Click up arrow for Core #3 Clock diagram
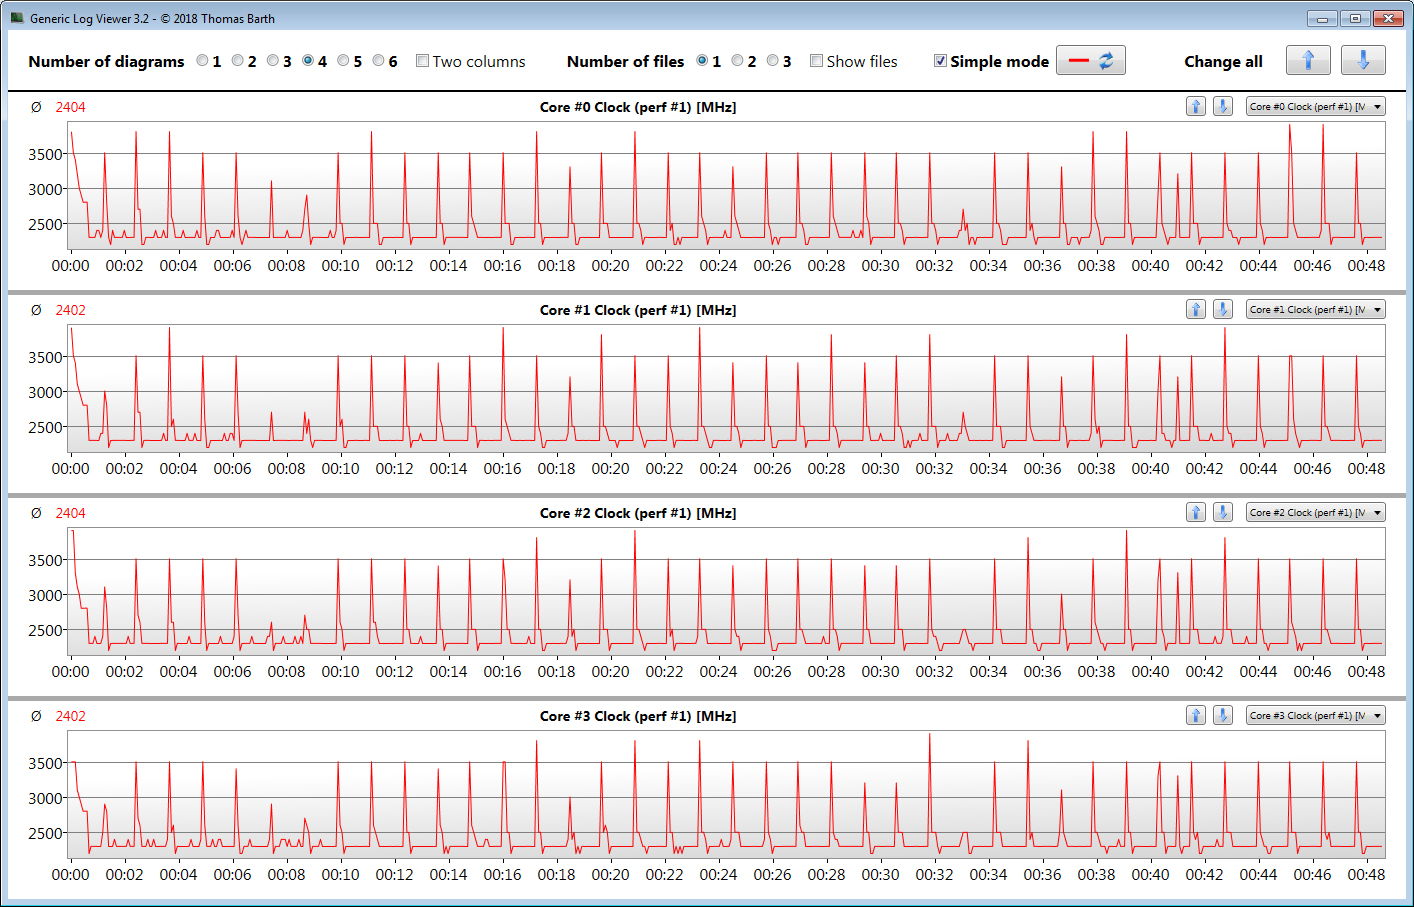The height and width of the screenshot is (907, 1414). point(1195,715)
